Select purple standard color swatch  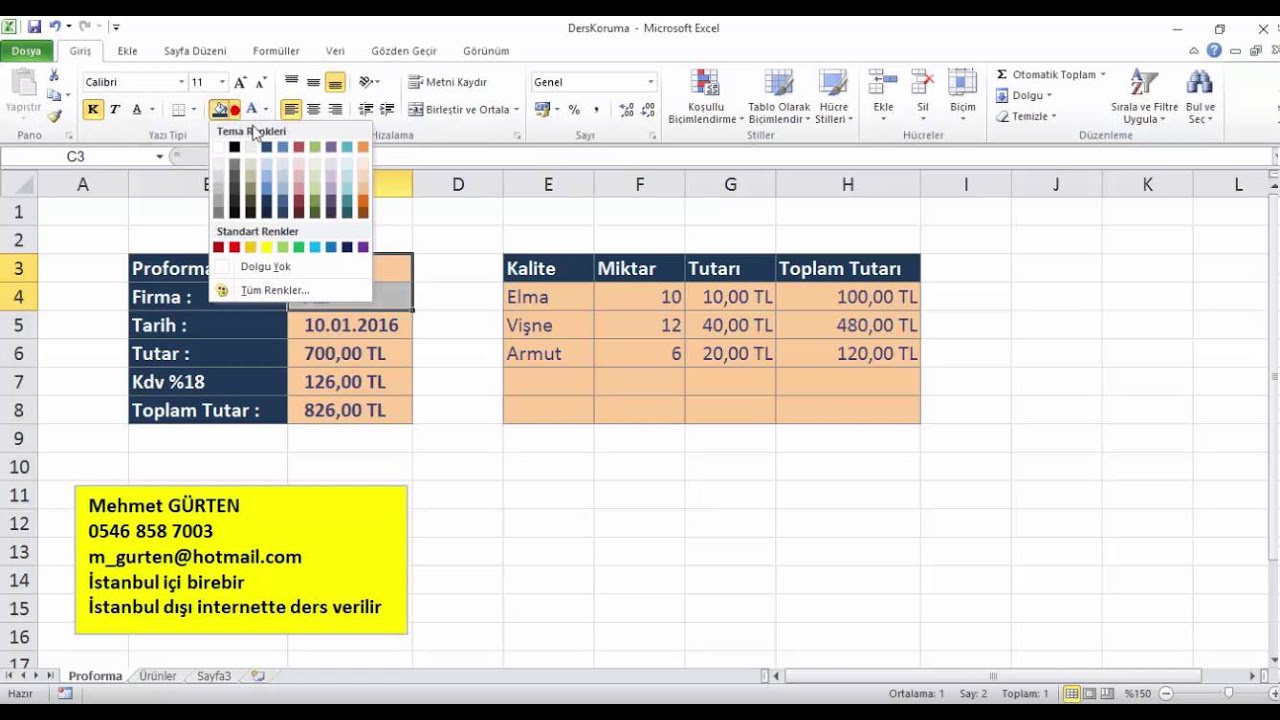[363, 247]
